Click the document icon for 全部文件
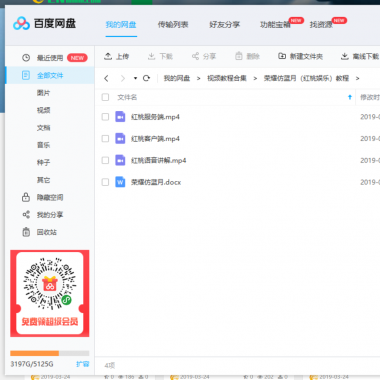Image resolution: width=380 pixels, height=380 pixels. pyautogui.click(x=26, y=75)
